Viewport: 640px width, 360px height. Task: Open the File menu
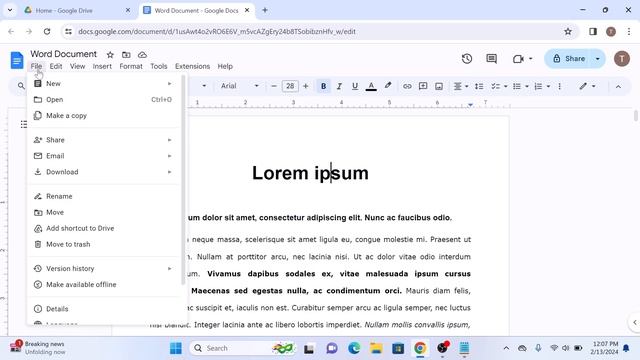[36, 66]
